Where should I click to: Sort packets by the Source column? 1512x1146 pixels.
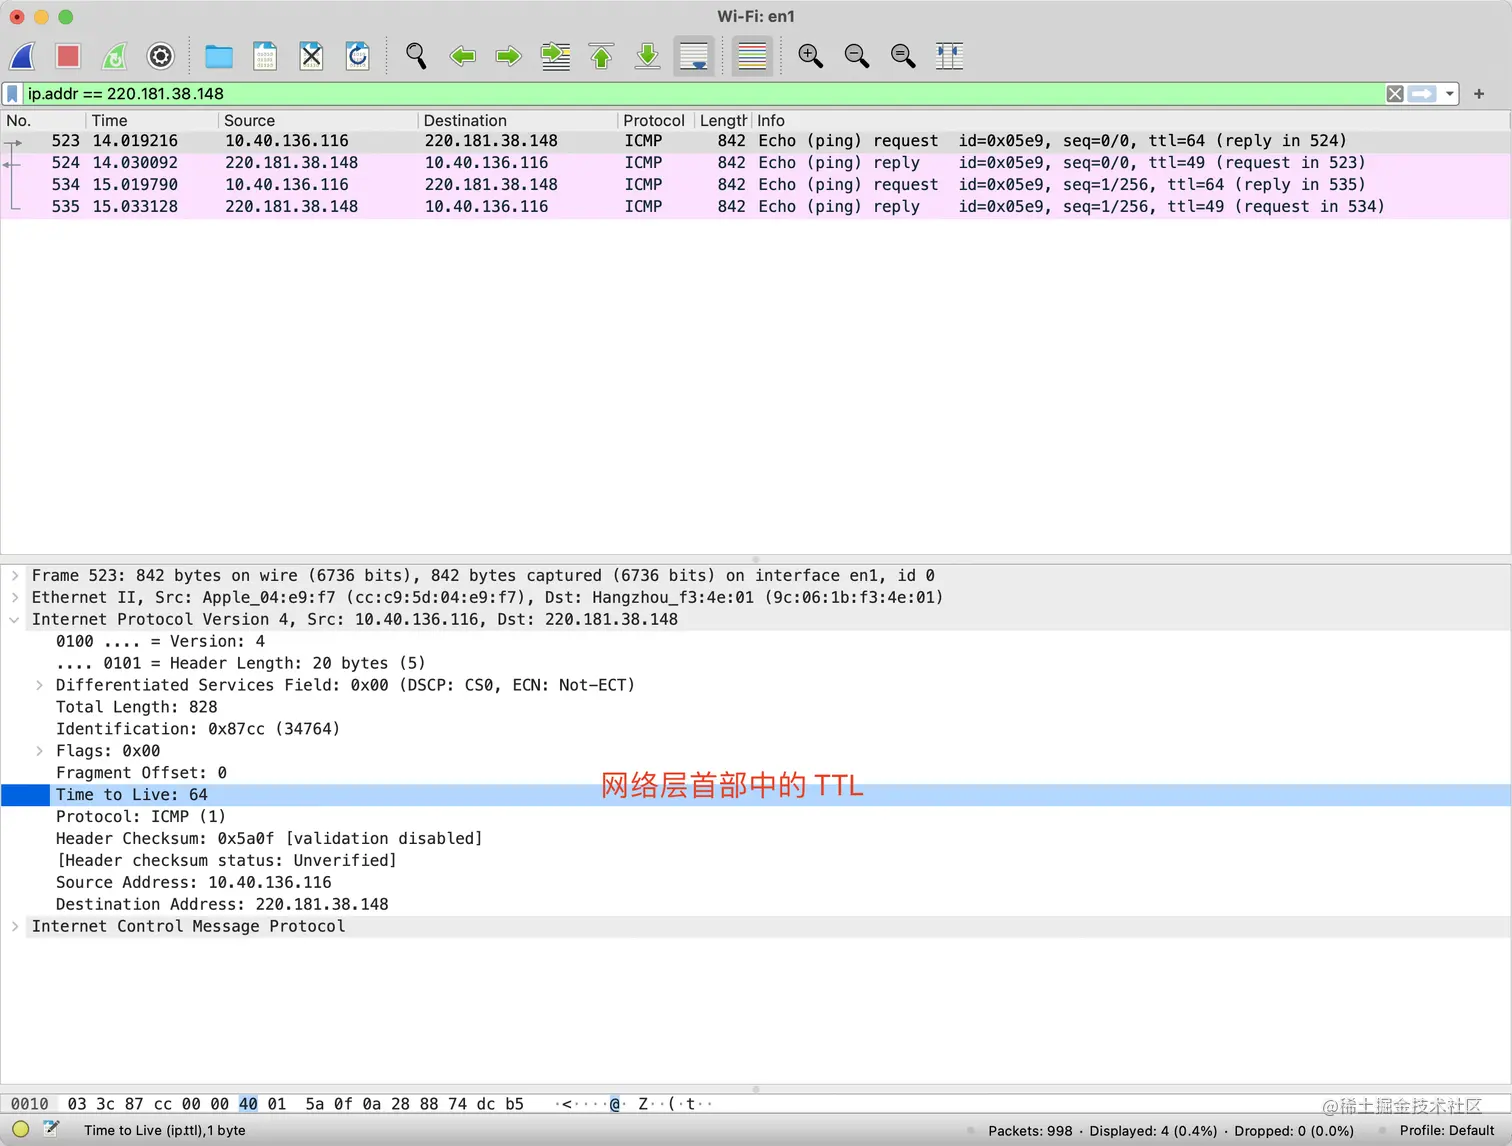coord(318,120)
